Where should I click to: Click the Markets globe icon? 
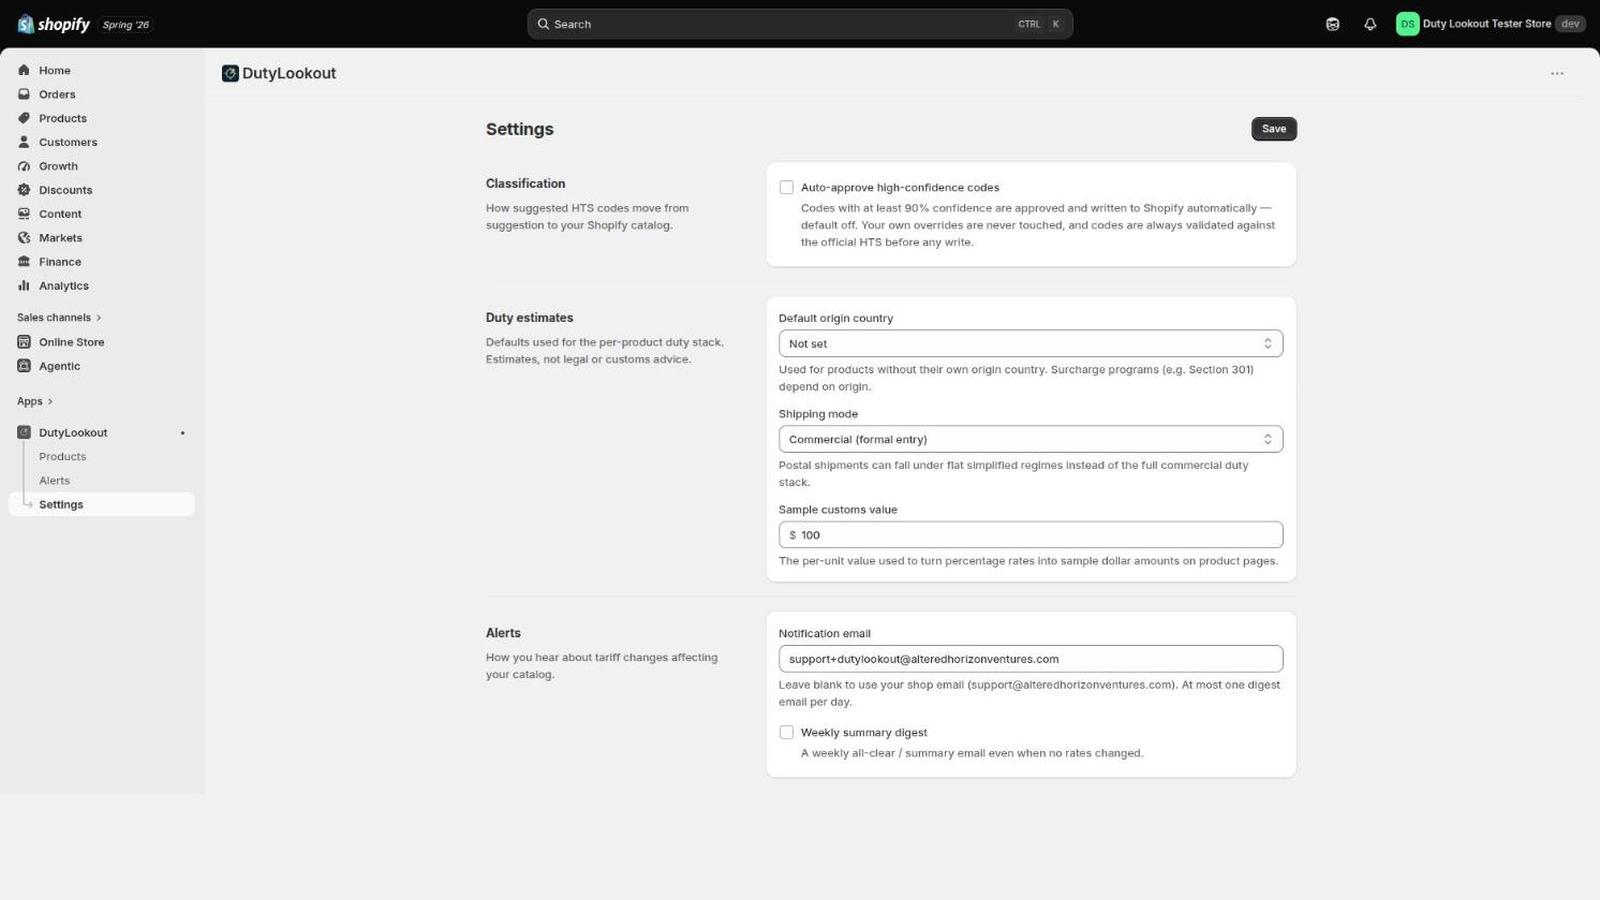click(x=24, y=238)
